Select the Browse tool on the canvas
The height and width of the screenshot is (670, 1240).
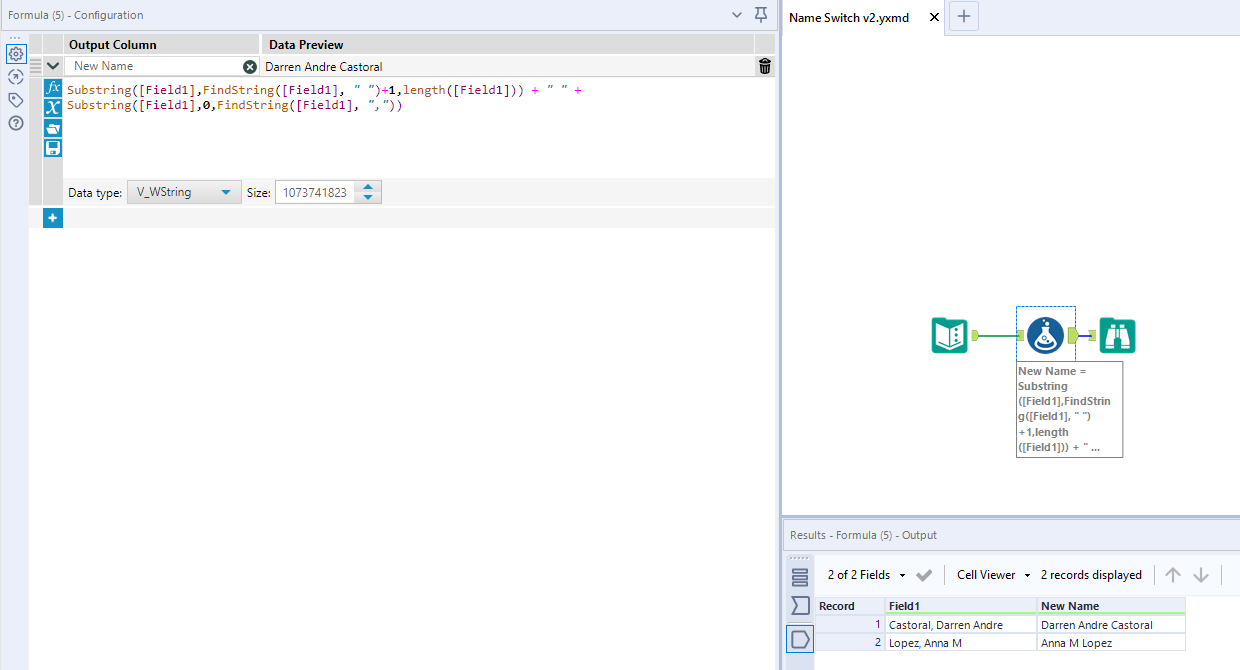tap(1117, 335)
